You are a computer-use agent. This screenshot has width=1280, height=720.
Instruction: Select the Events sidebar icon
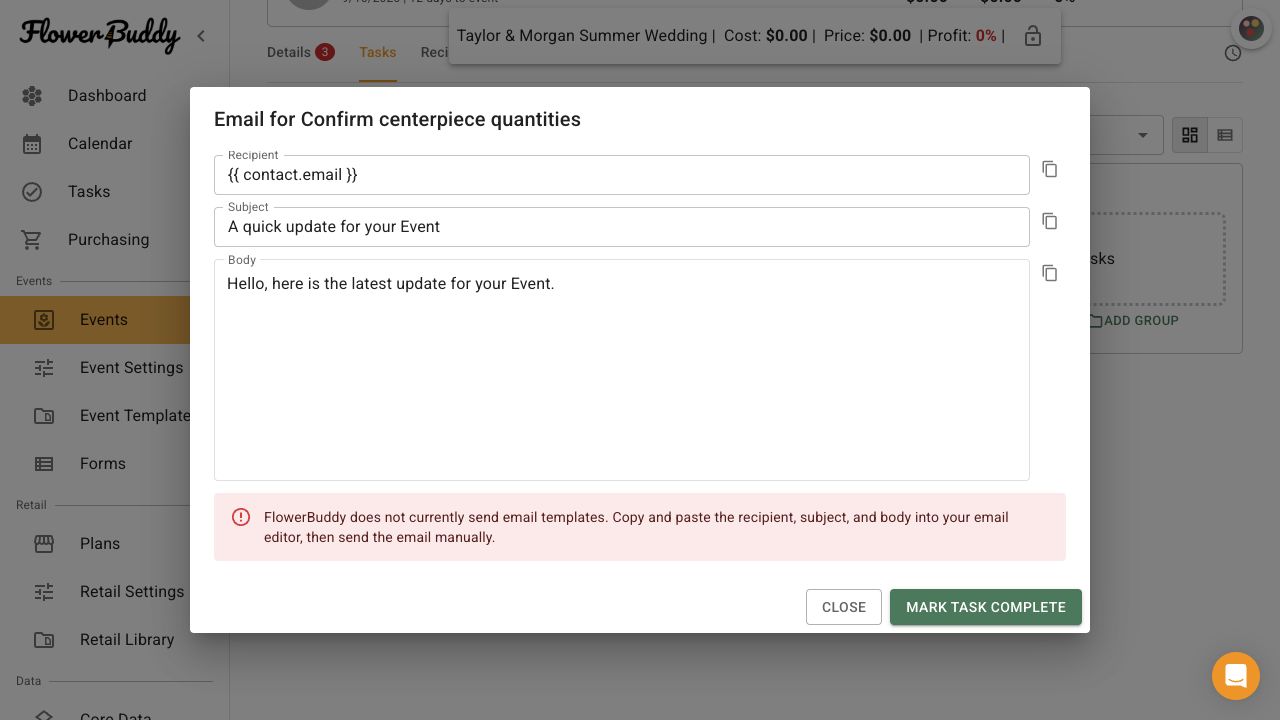tap(44, 320)
